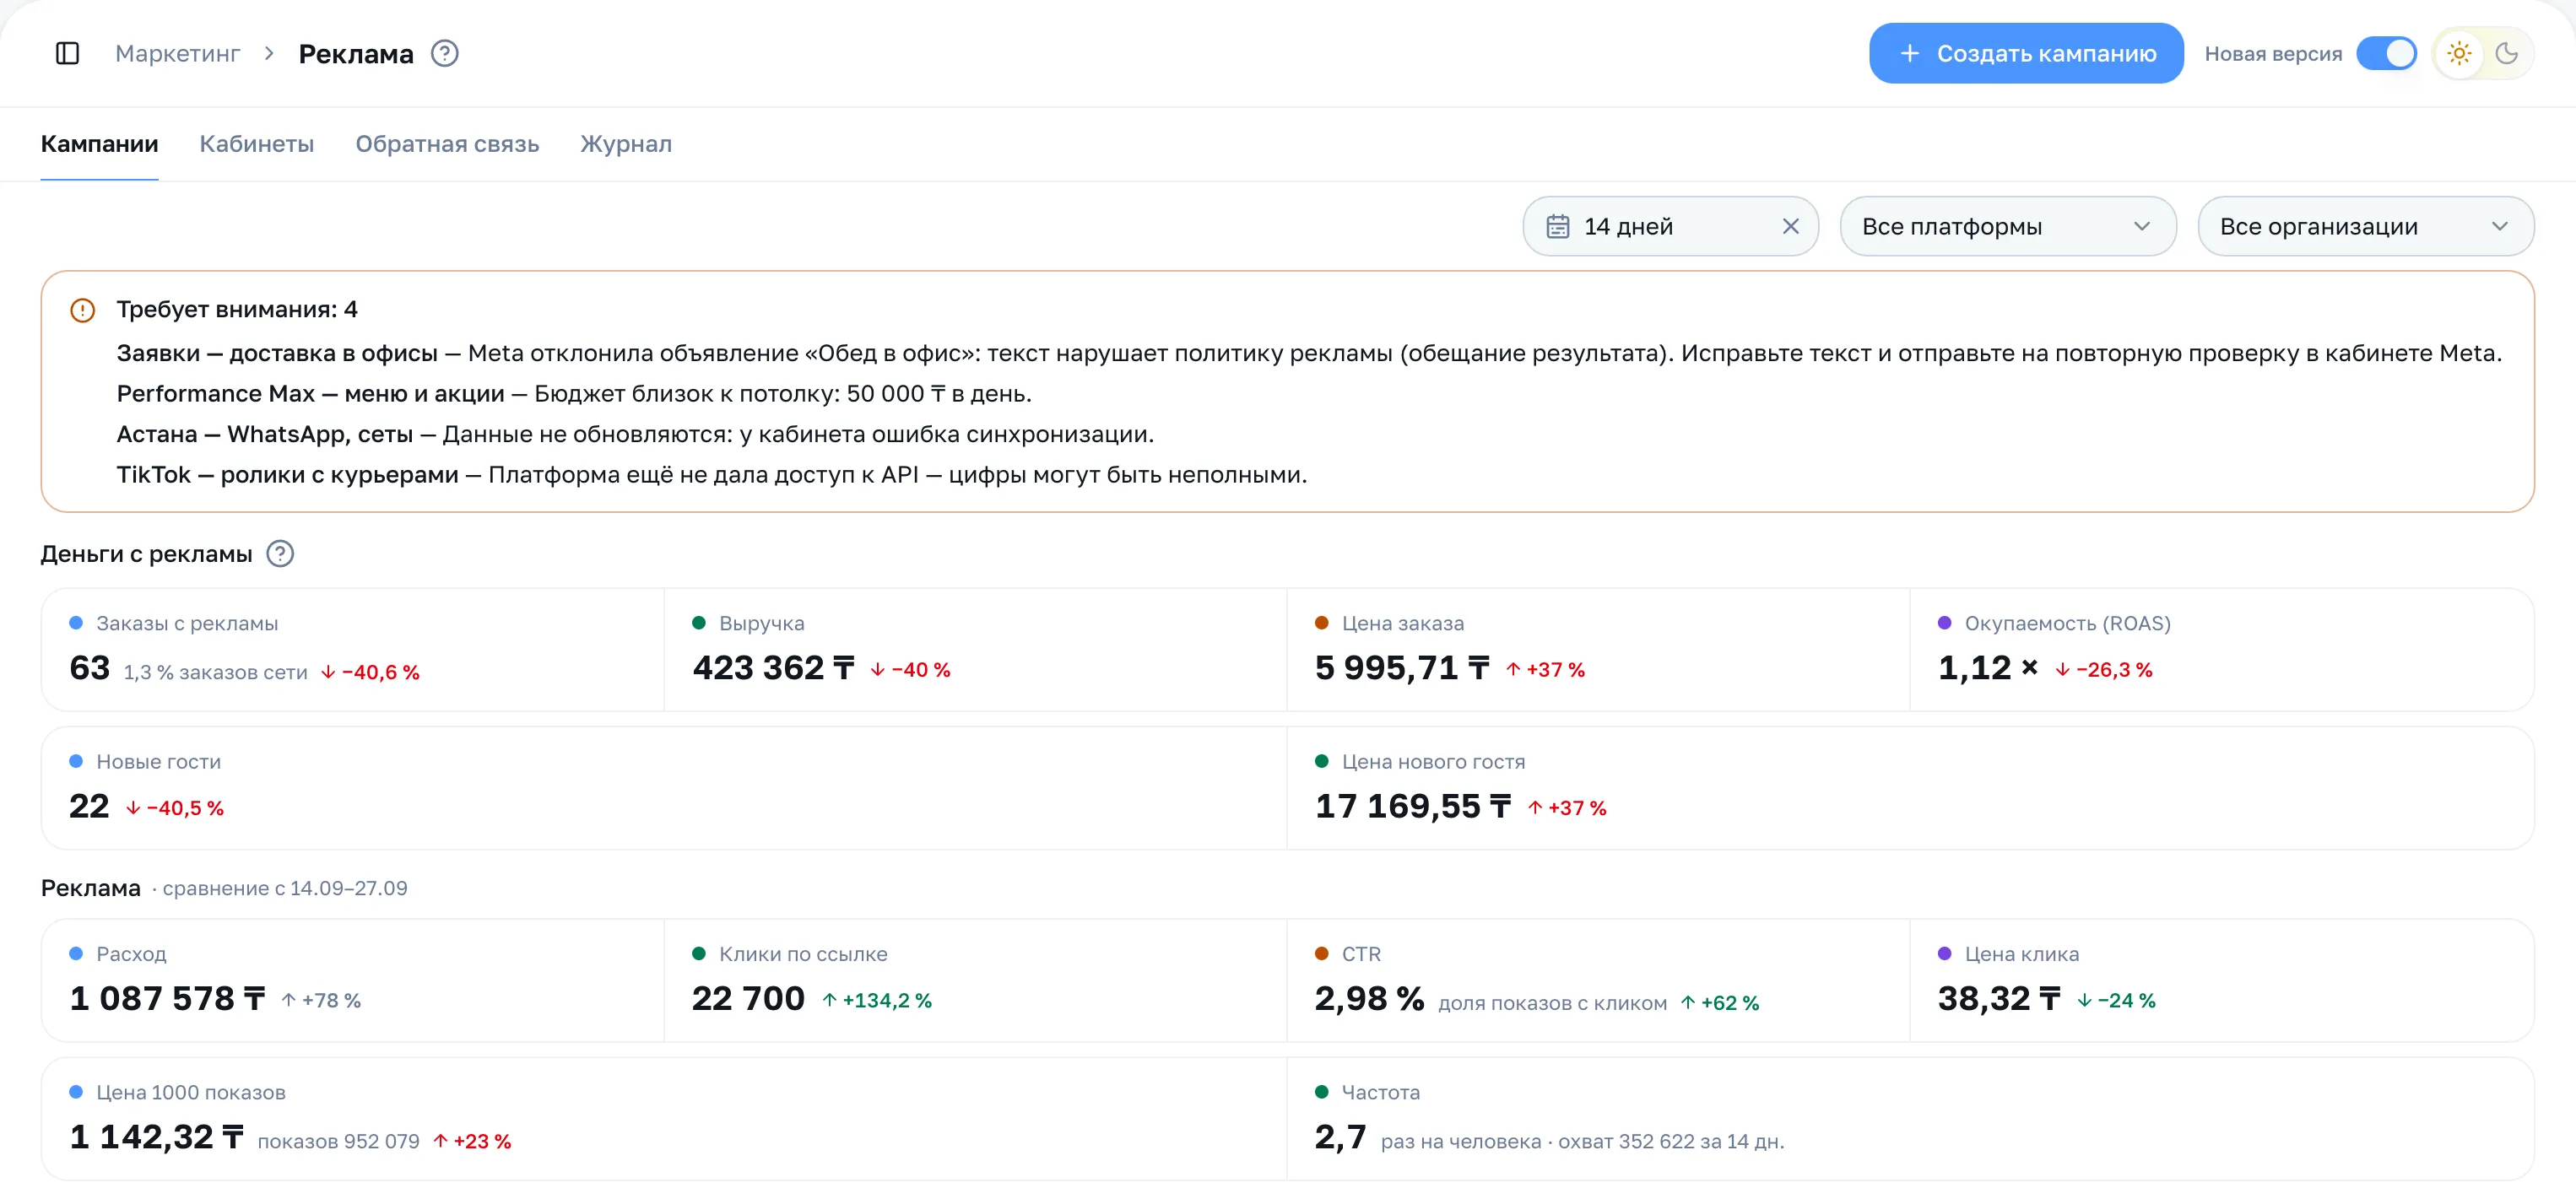Image resolution: width=2576 pixels, height=1188 pixels.
Task: Clear the 14 дней date filter
Action: (1790, 226)
